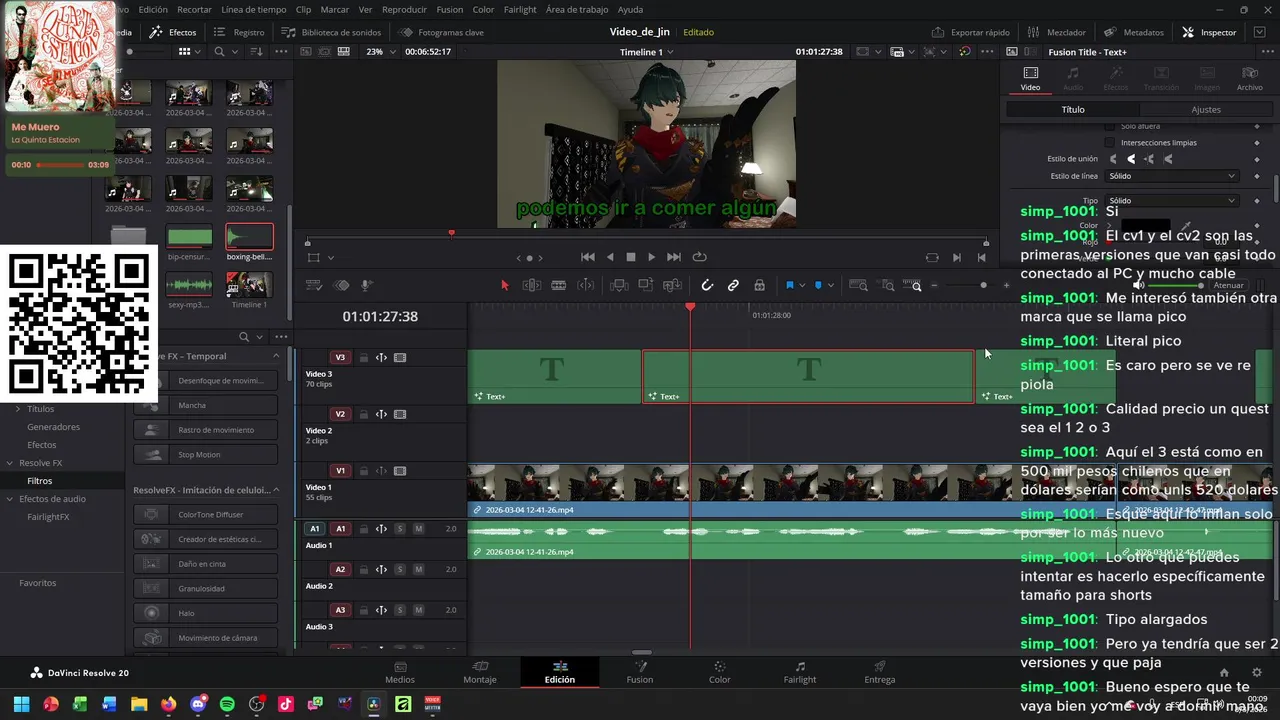Move the timeline zoom slider
Screen dimensions: 1280x720
[x=983, y=286]
